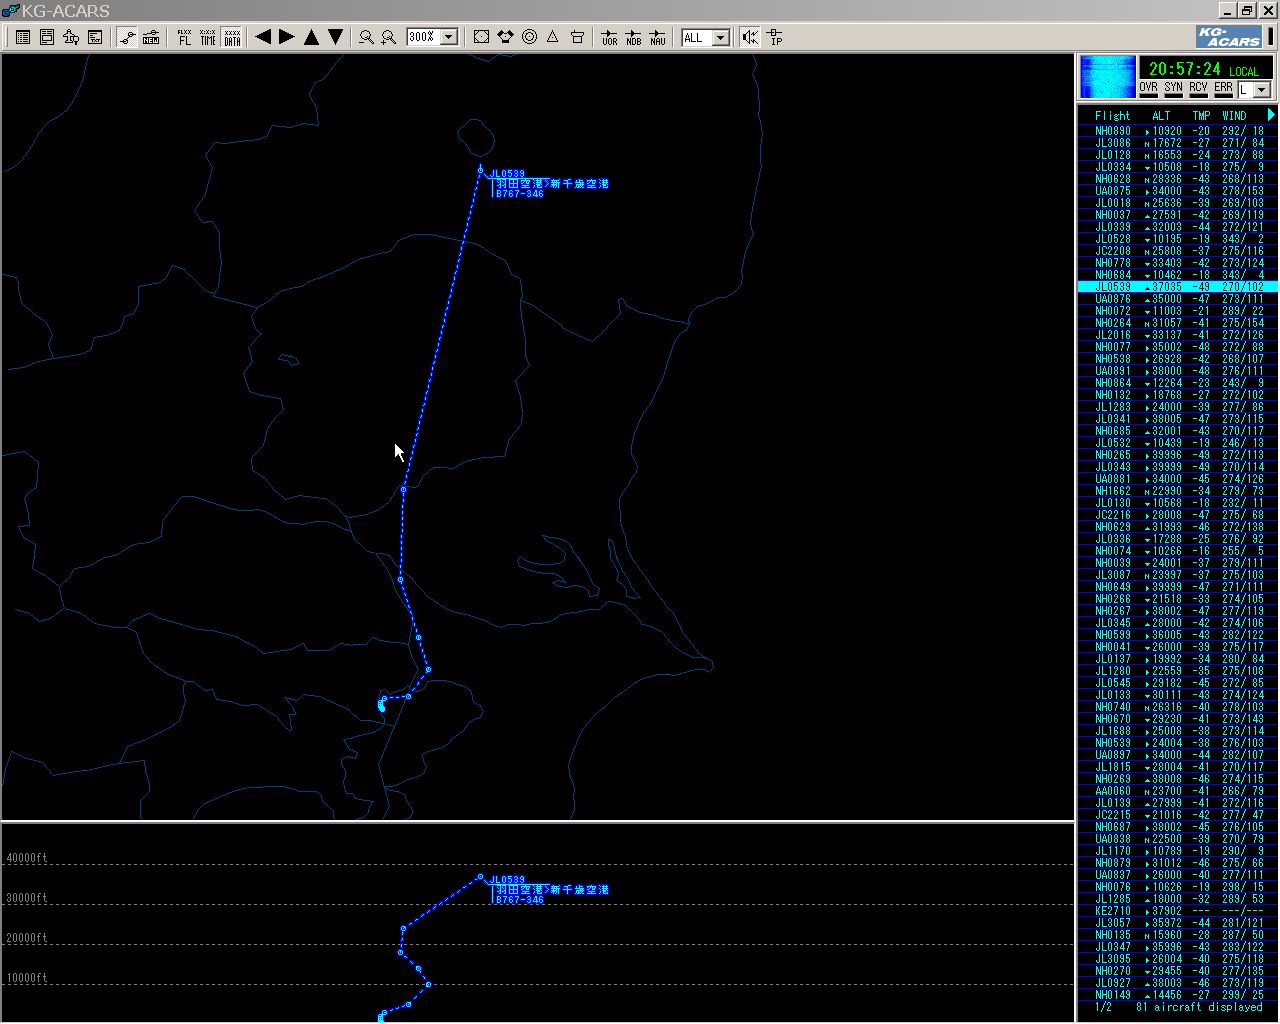
Task: Toggle NDB station display
Action: pyautogui.click(x=633, y=37)
